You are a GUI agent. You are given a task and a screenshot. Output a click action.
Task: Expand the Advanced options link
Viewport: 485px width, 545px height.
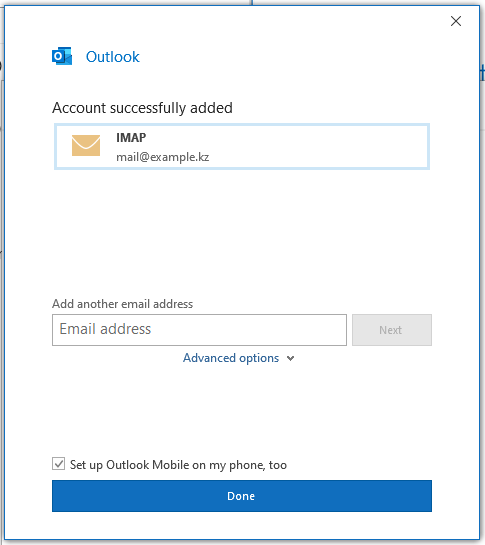click(x=231, y=358)
